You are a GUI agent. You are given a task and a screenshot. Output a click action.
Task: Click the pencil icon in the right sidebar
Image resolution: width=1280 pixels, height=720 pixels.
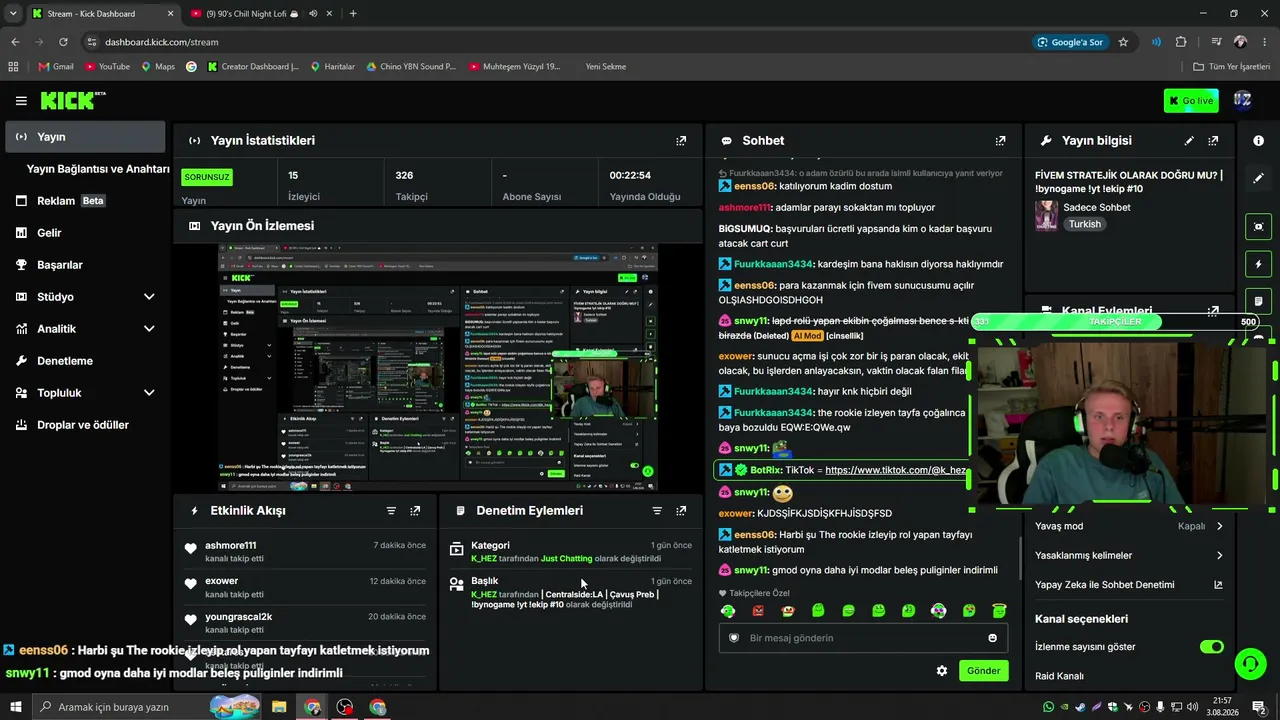pyautogui.click(x=1258, y=178)
